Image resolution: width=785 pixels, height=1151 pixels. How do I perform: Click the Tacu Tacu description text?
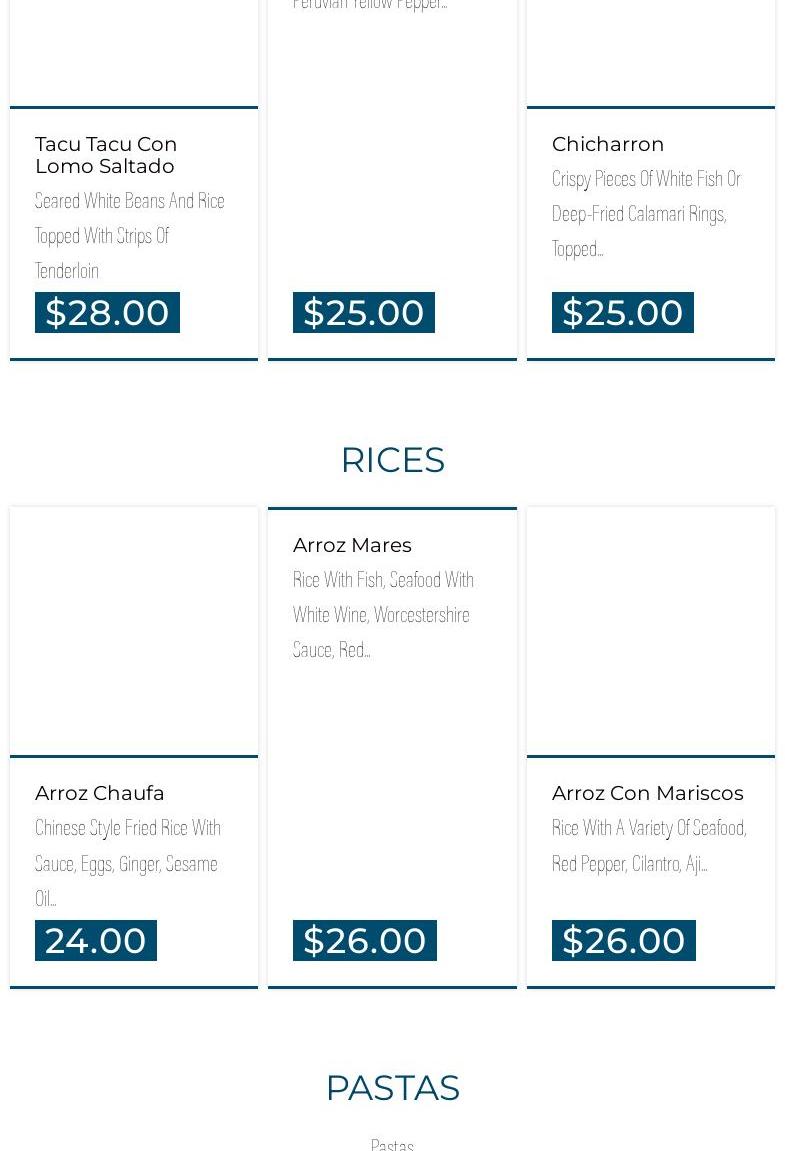point(130,236)
